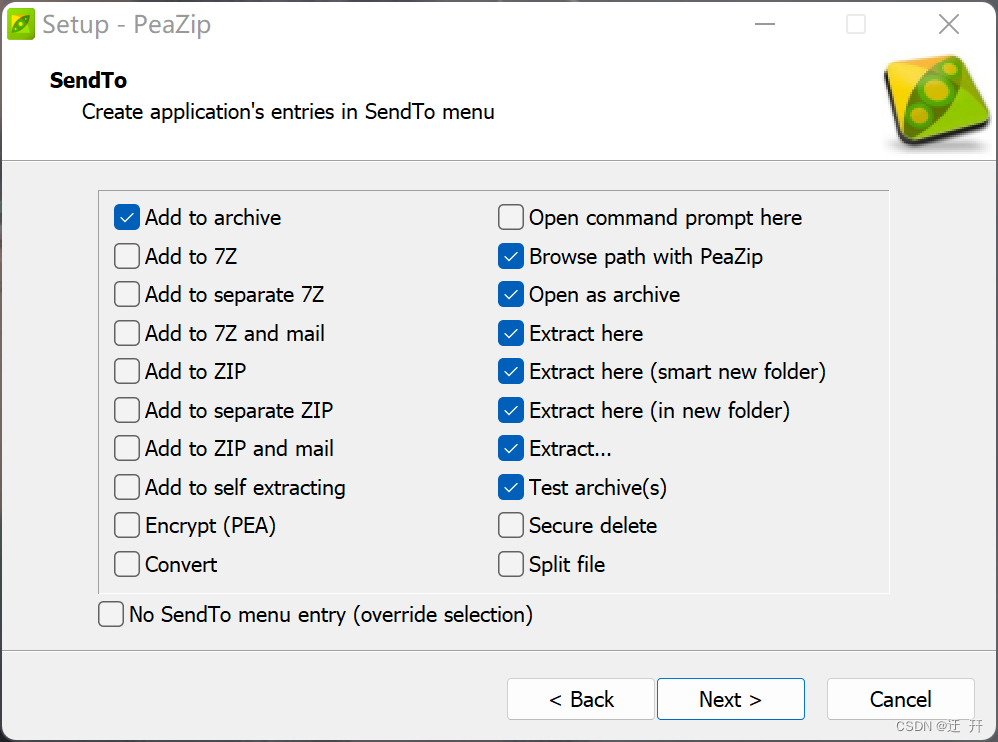Check Add to ZIP and mail
The image size is (998, 742).
[x=126, y=448]
